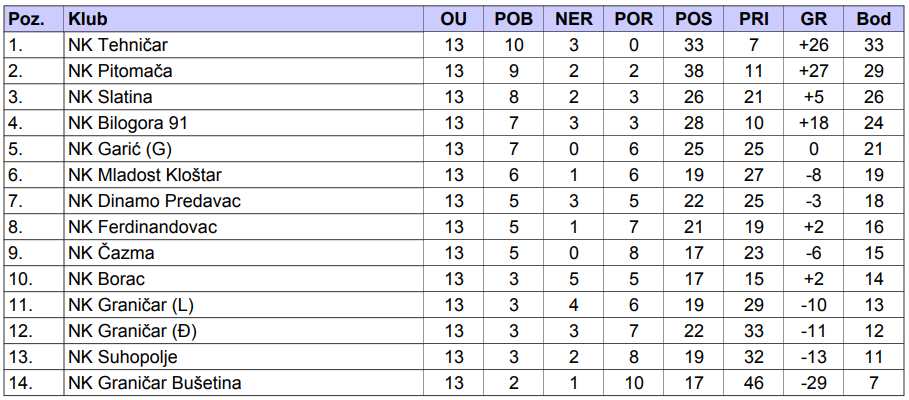Select the NK Čazma cell
This screenshot has height=400, width=909.
coord(111,253)
